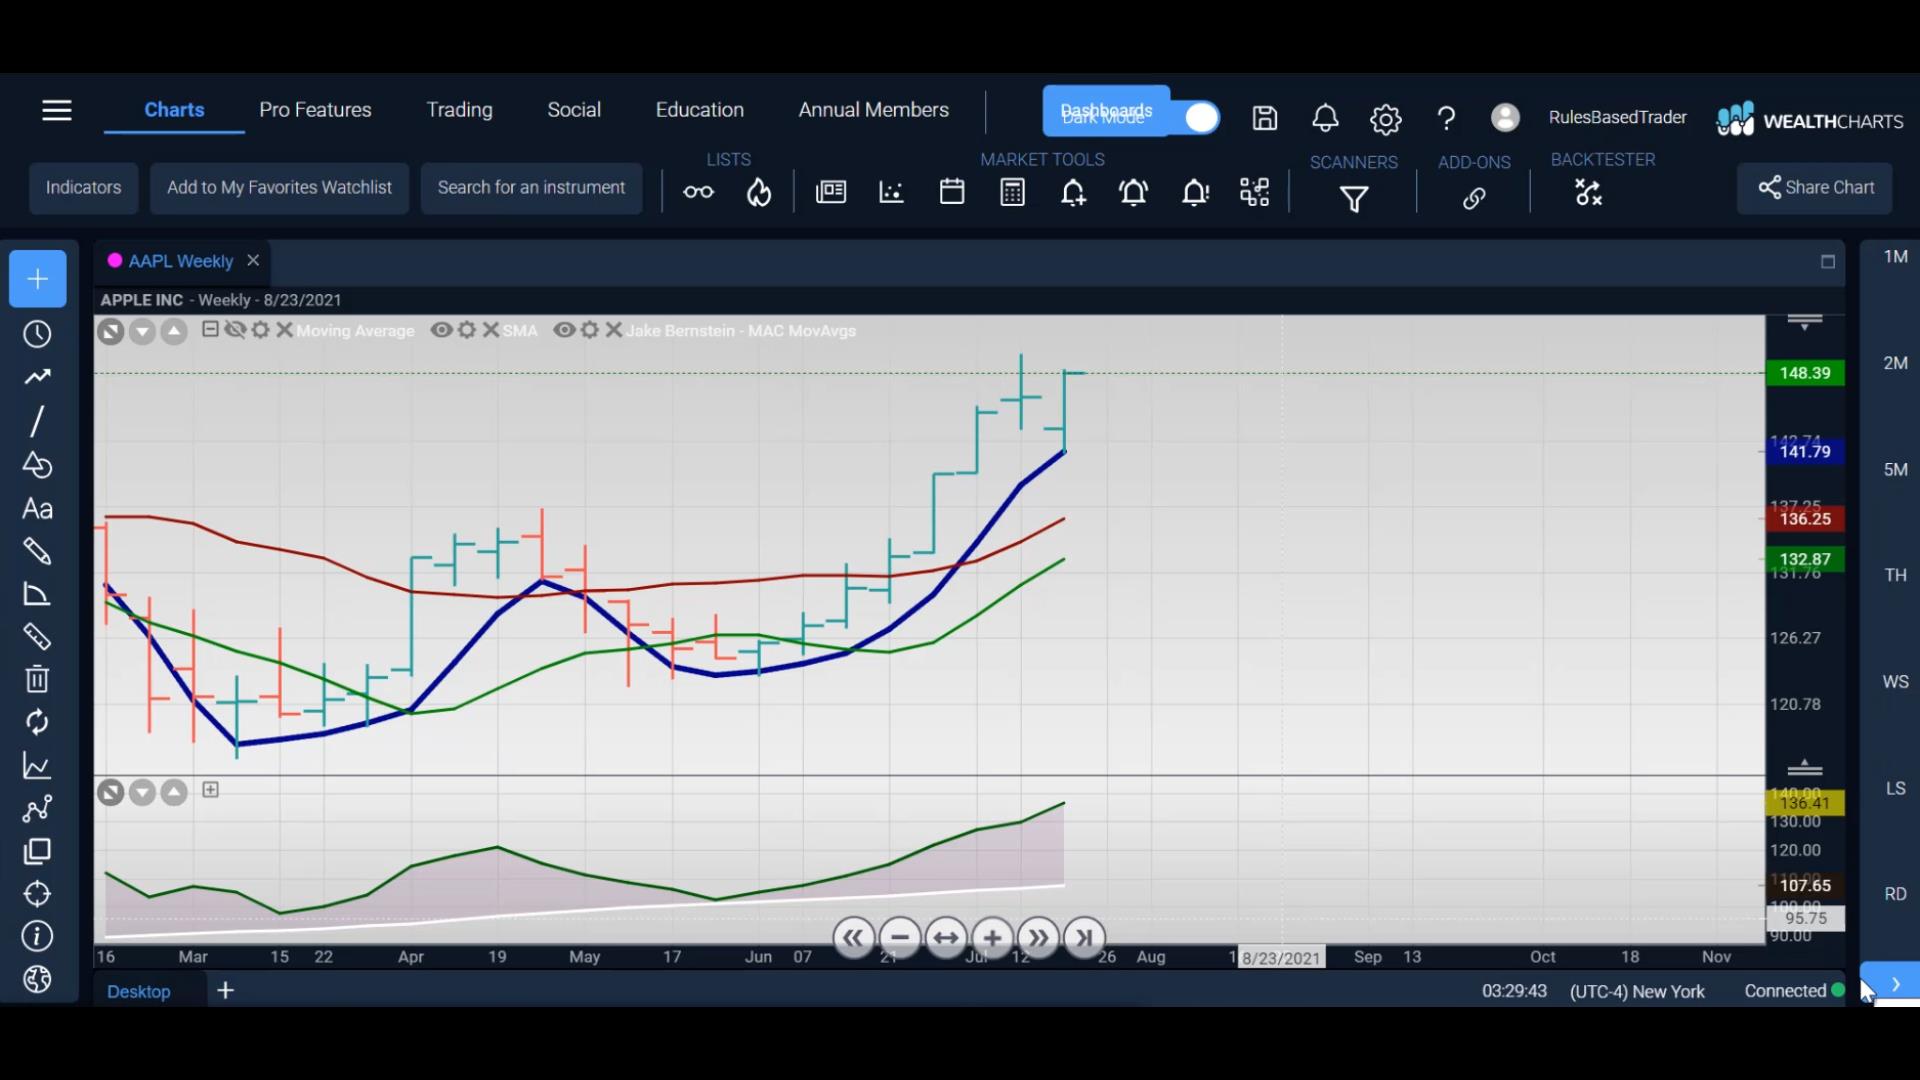Add a new desktop with plus

[226, 990]
